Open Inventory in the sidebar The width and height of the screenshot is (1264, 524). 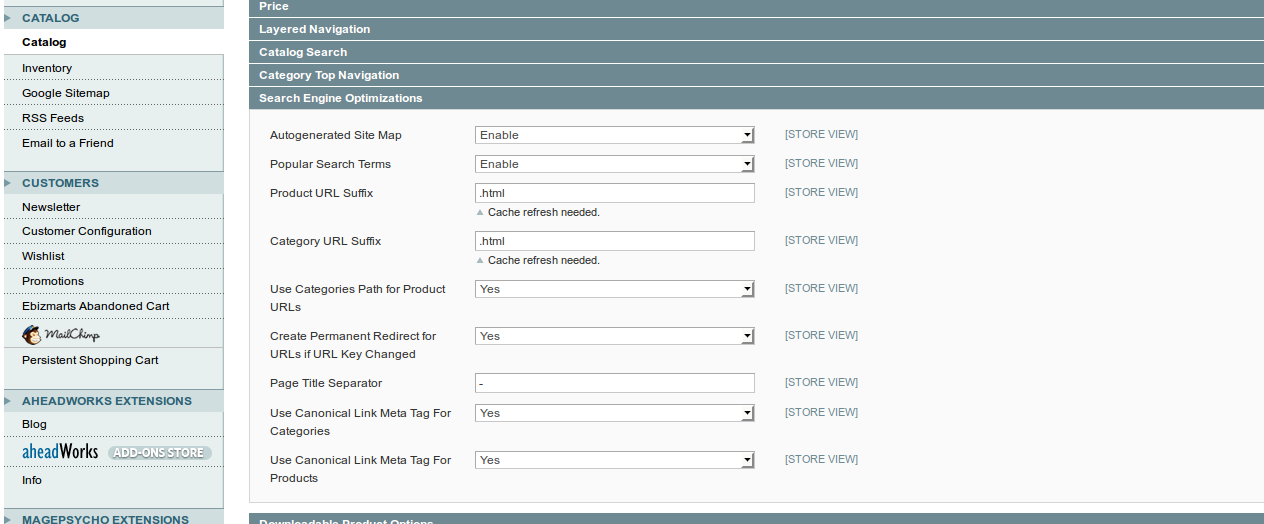click(47, 68)
